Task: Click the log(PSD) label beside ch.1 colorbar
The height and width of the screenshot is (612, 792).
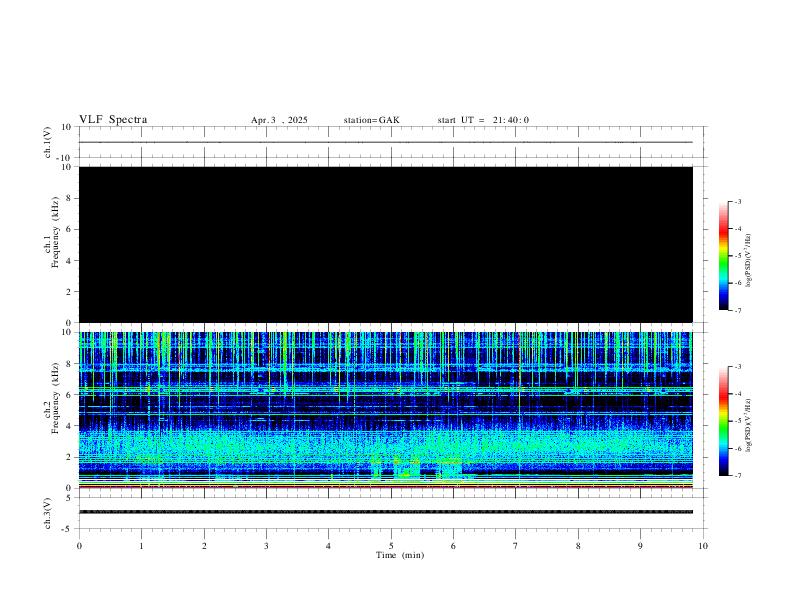Action: click(x=748, y=260)
